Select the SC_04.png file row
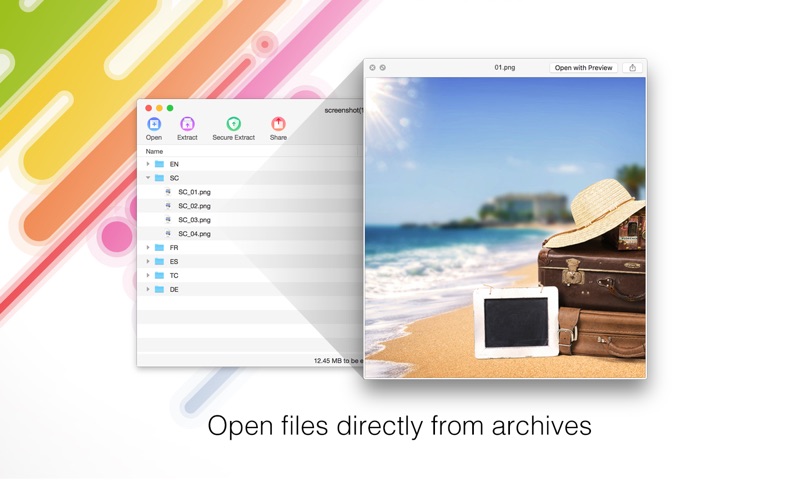 coord(194,234)
